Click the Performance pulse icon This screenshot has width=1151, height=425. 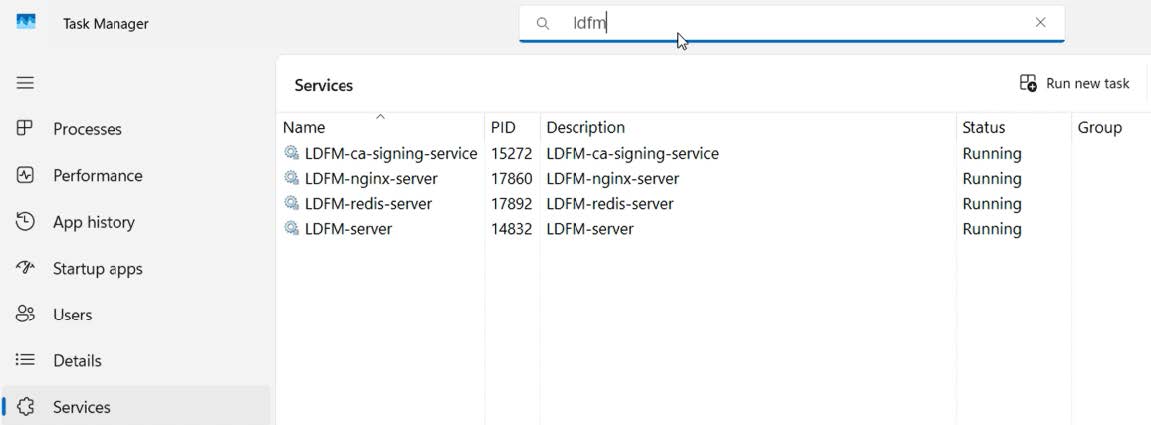pos(25,175)
